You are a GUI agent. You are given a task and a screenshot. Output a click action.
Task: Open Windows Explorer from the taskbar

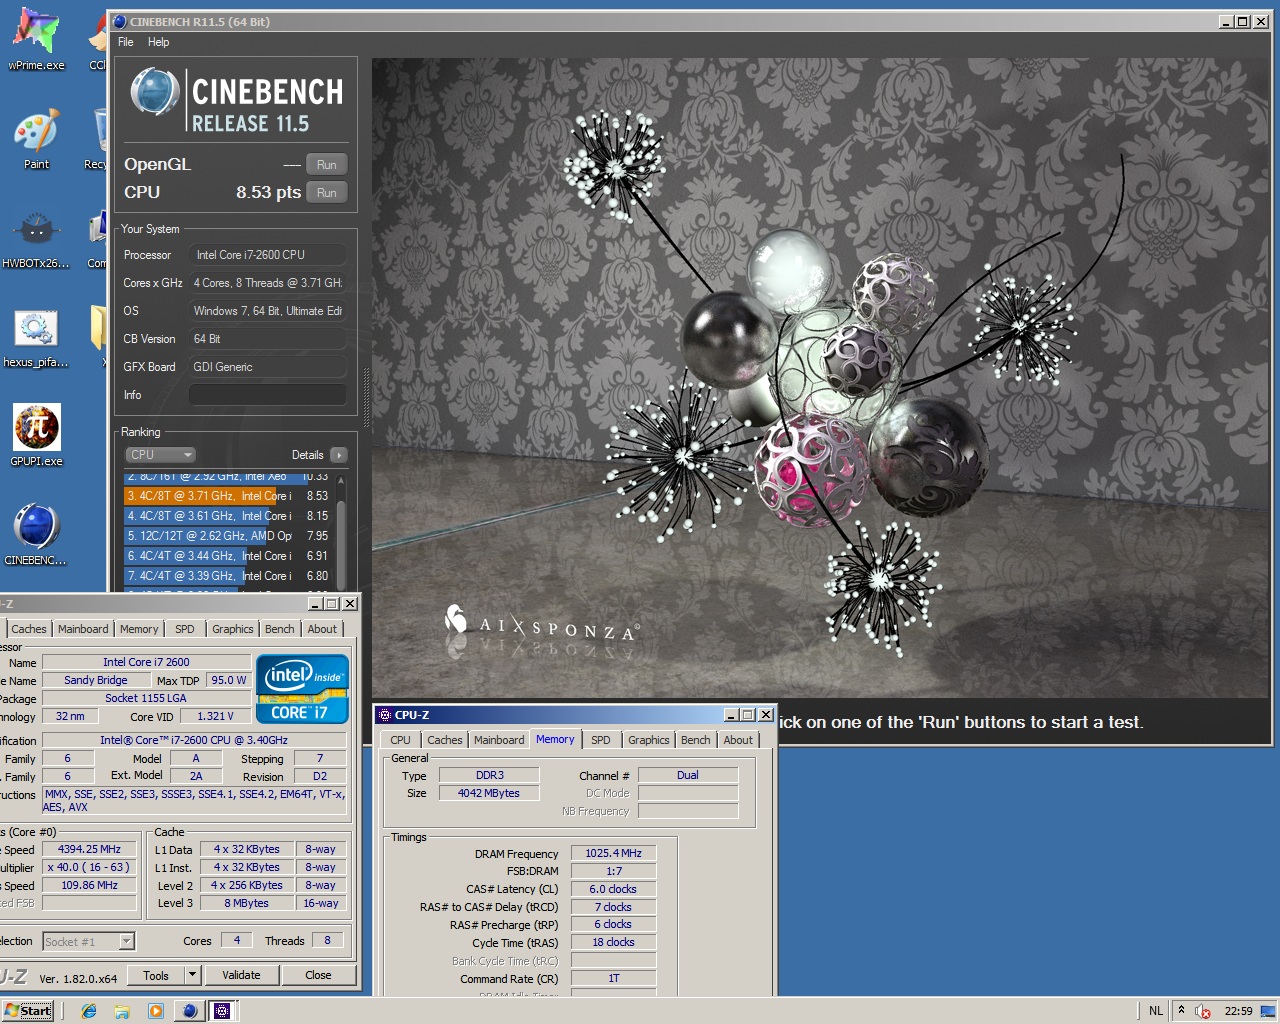pos(122,1011)
